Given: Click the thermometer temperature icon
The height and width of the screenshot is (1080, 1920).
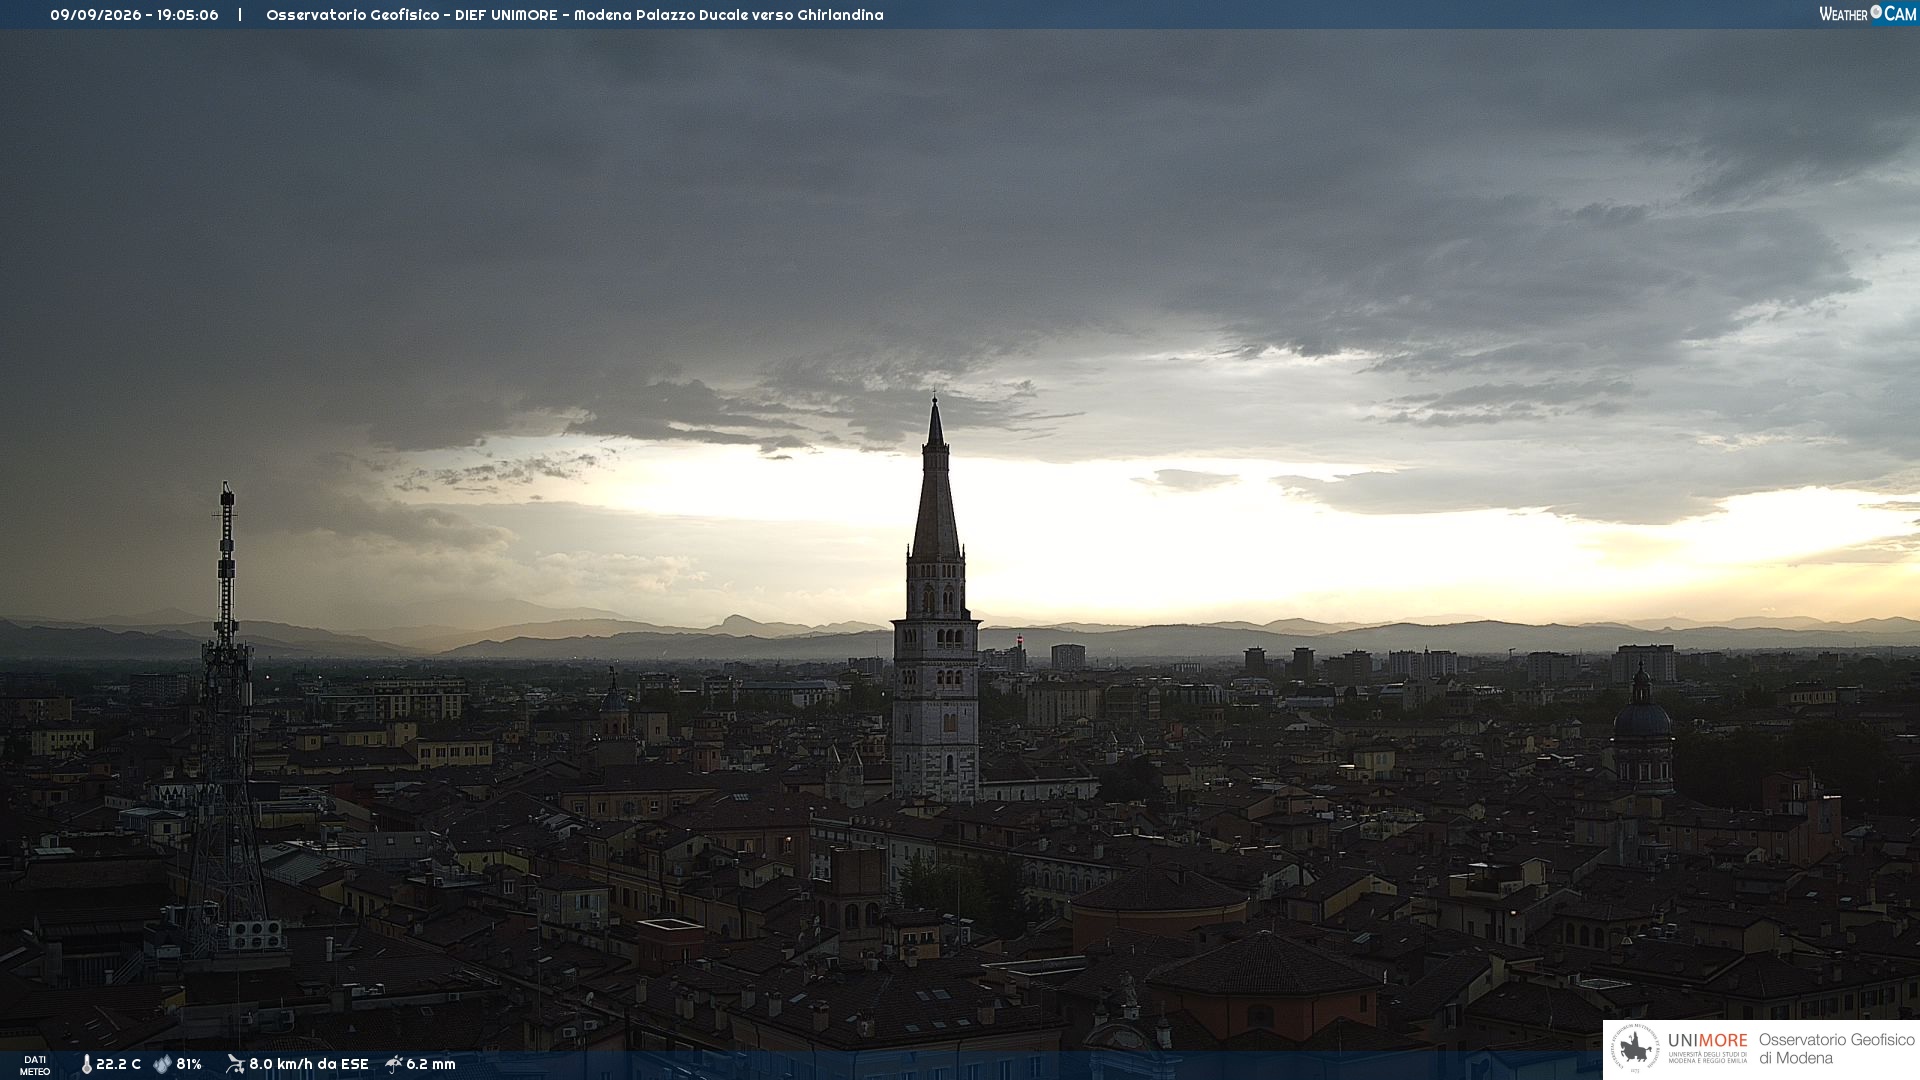Looking at the screenshot, I should (86, 1064).
